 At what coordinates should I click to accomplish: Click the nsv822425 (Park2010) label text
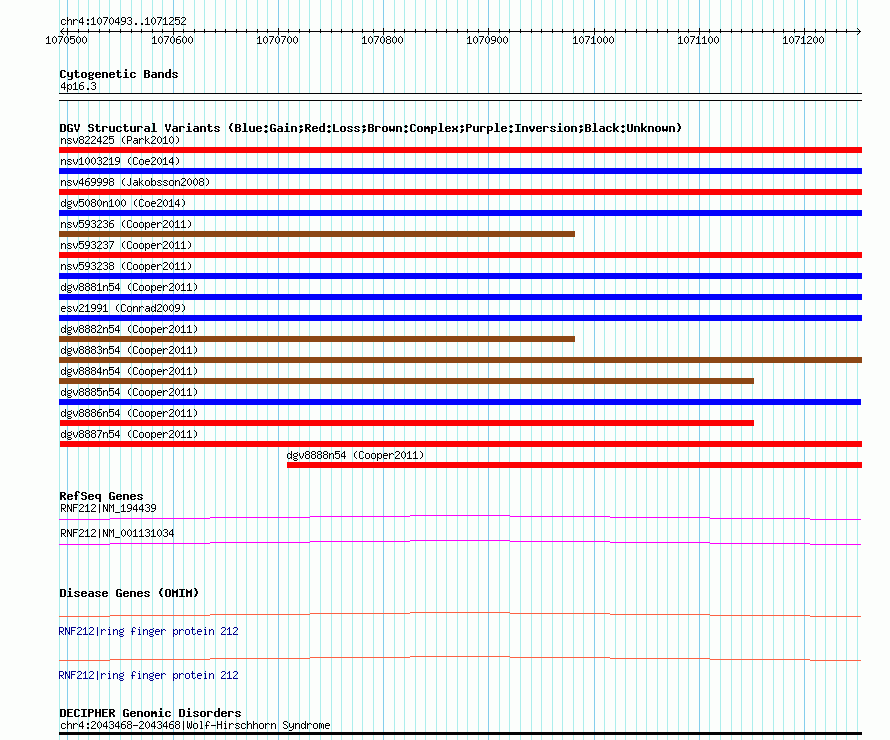point(120,140)
